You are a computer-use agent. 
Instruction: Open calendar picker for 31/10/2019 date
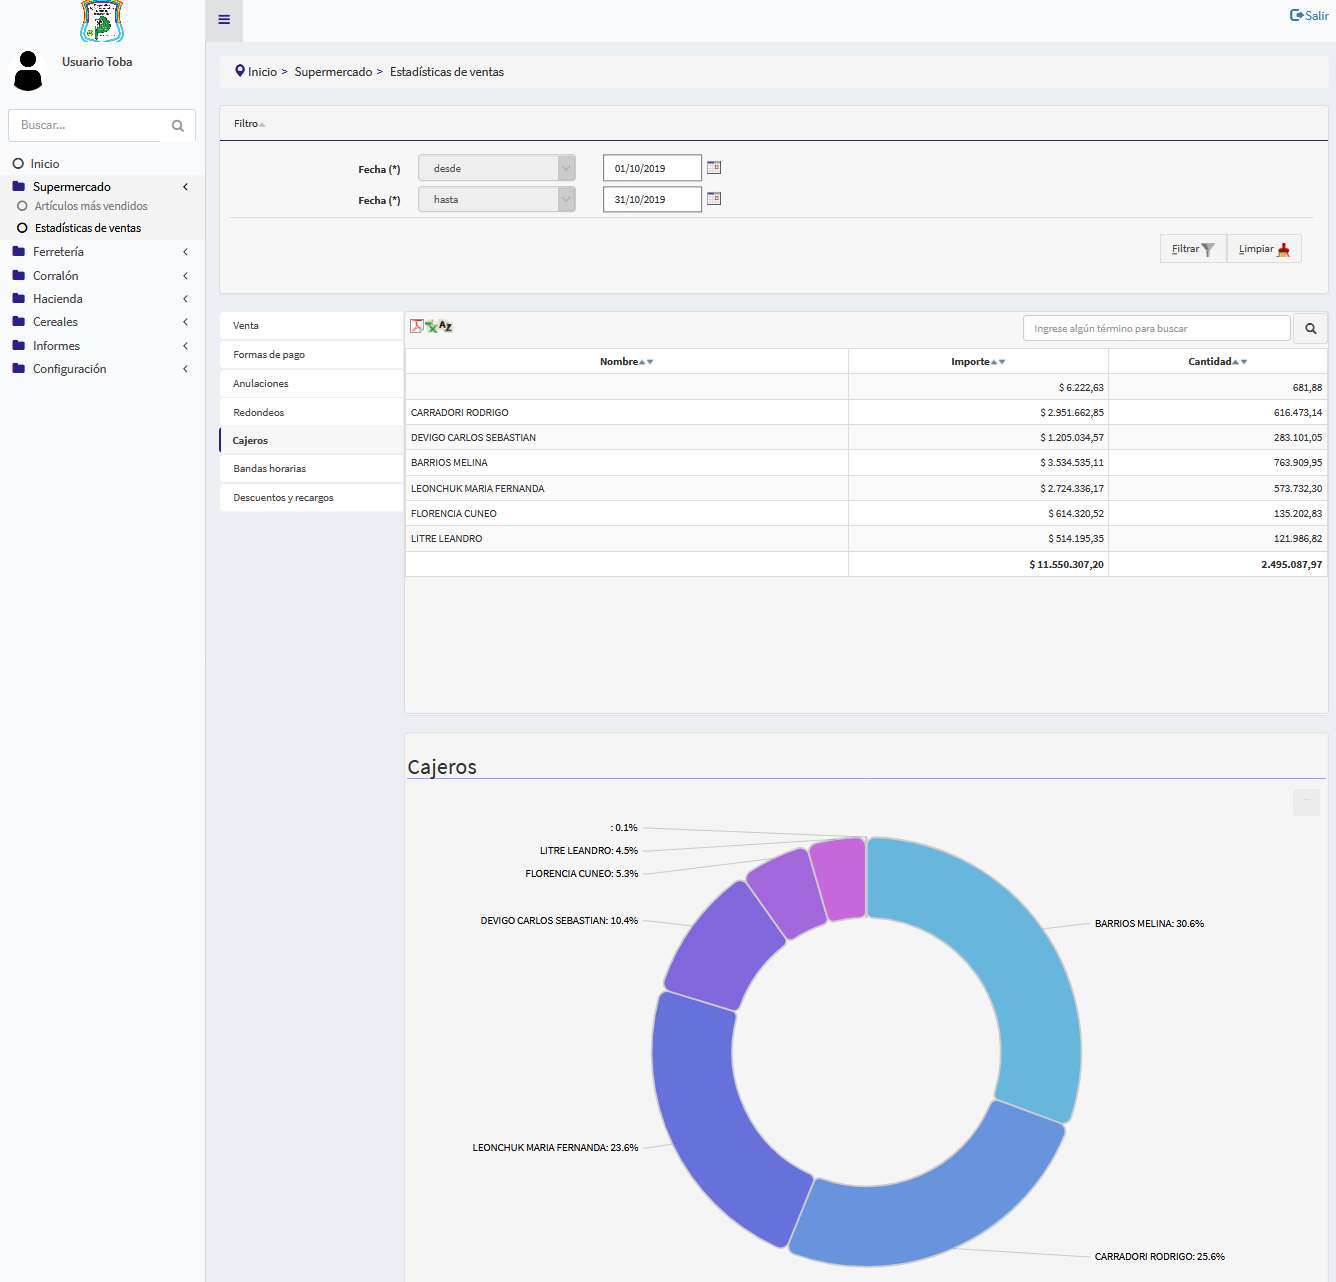[714, 199]
